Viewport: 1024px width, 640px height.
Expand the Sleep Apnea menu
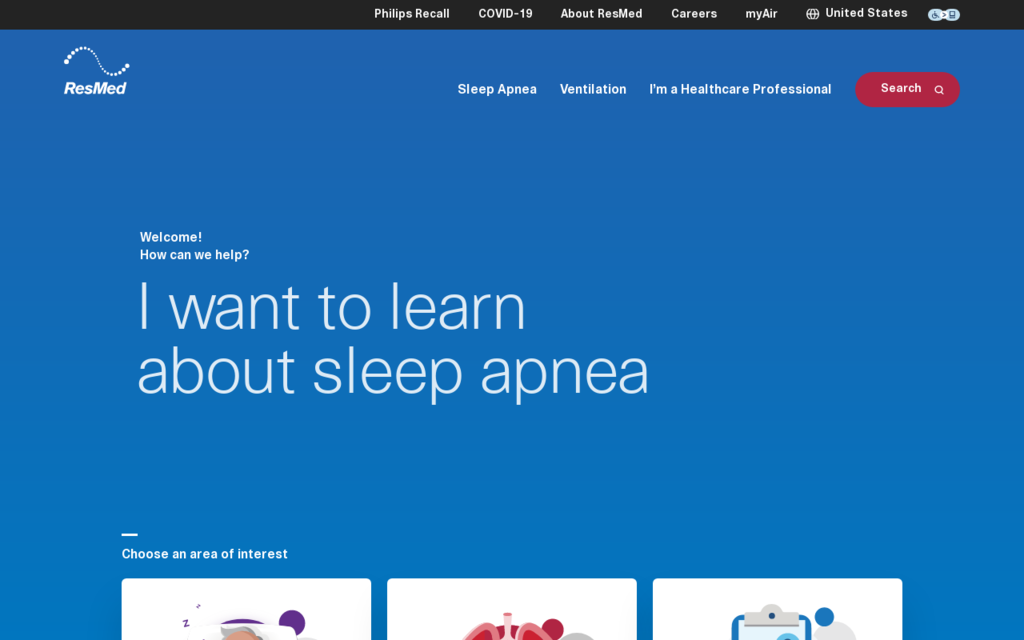click(x=497, y=90)
